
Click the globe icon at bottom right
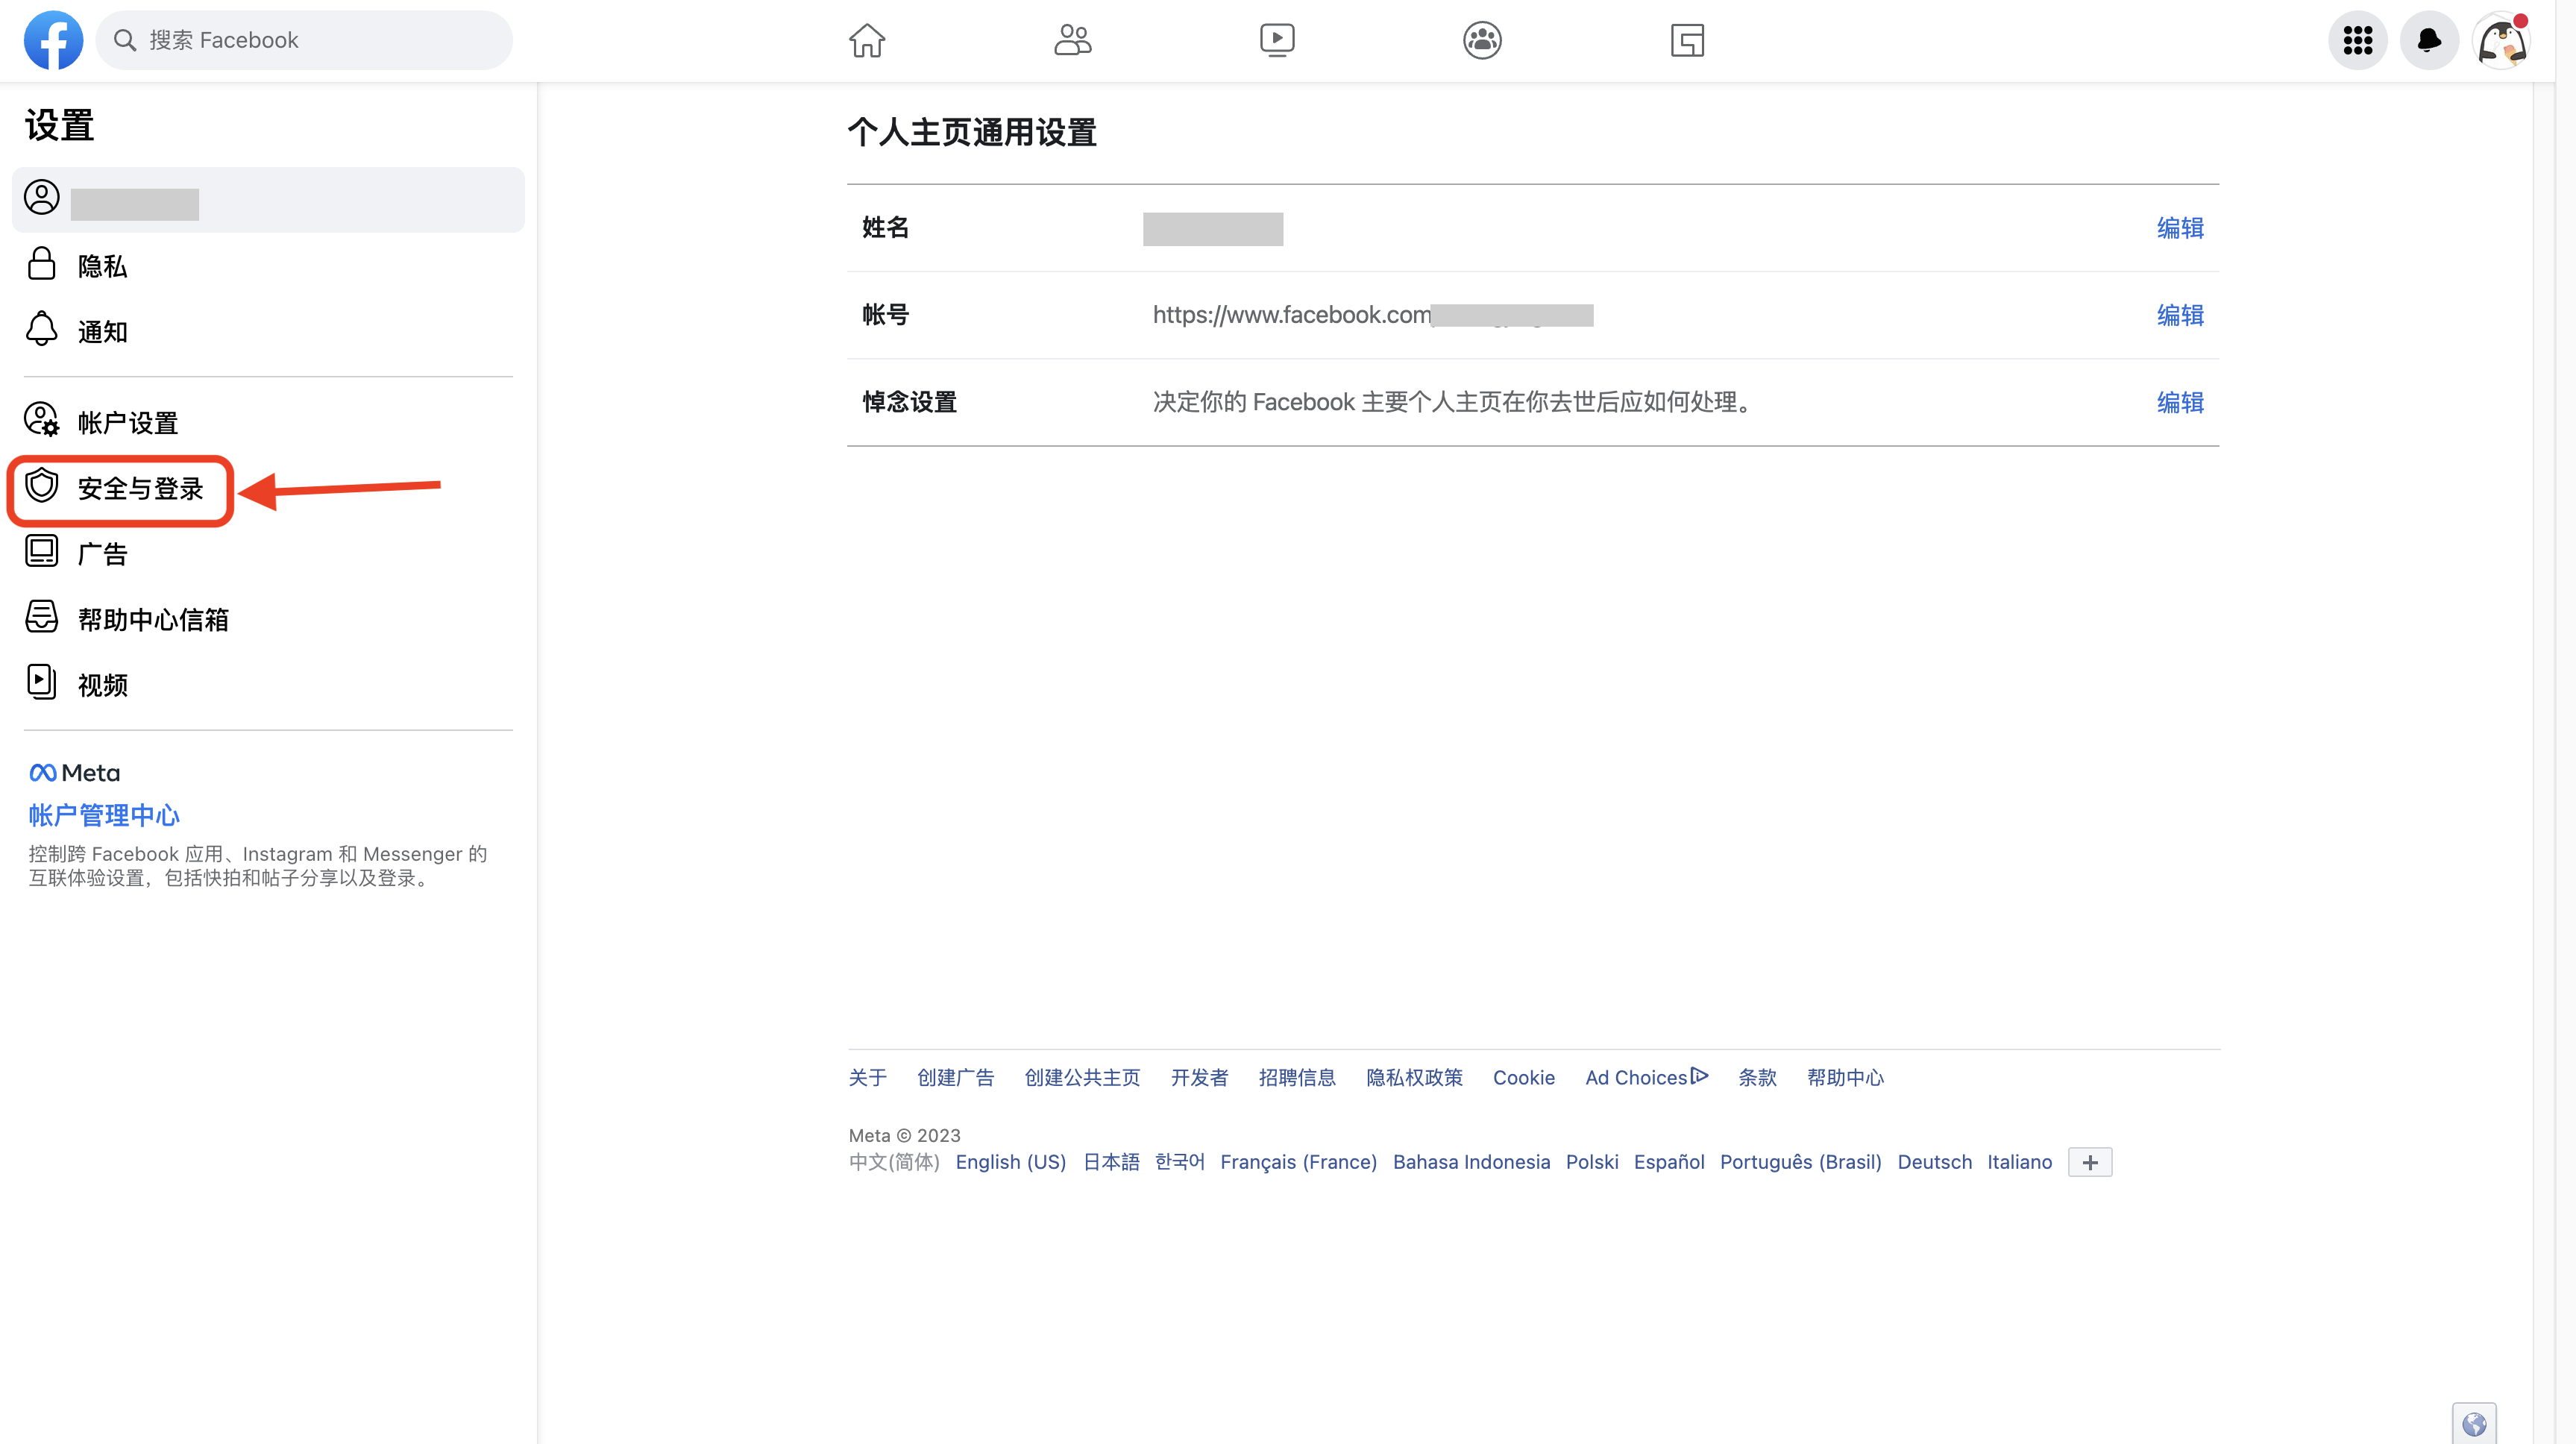[2474, 1424]
